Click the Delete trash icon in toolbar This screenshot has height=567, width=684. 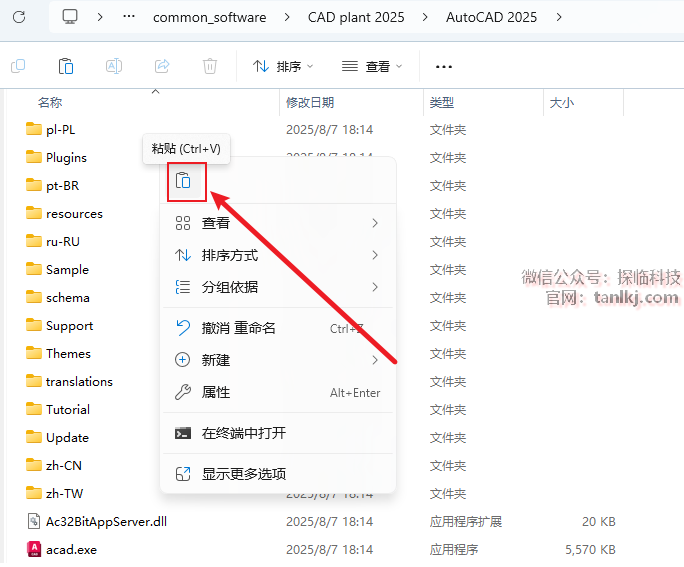(x=210, y=66)
